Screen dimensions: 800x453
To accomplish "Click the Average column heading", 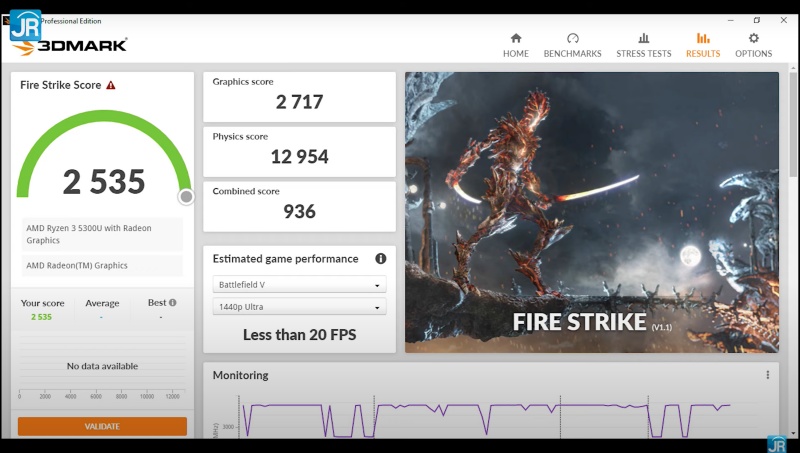I will click(102, 303).
